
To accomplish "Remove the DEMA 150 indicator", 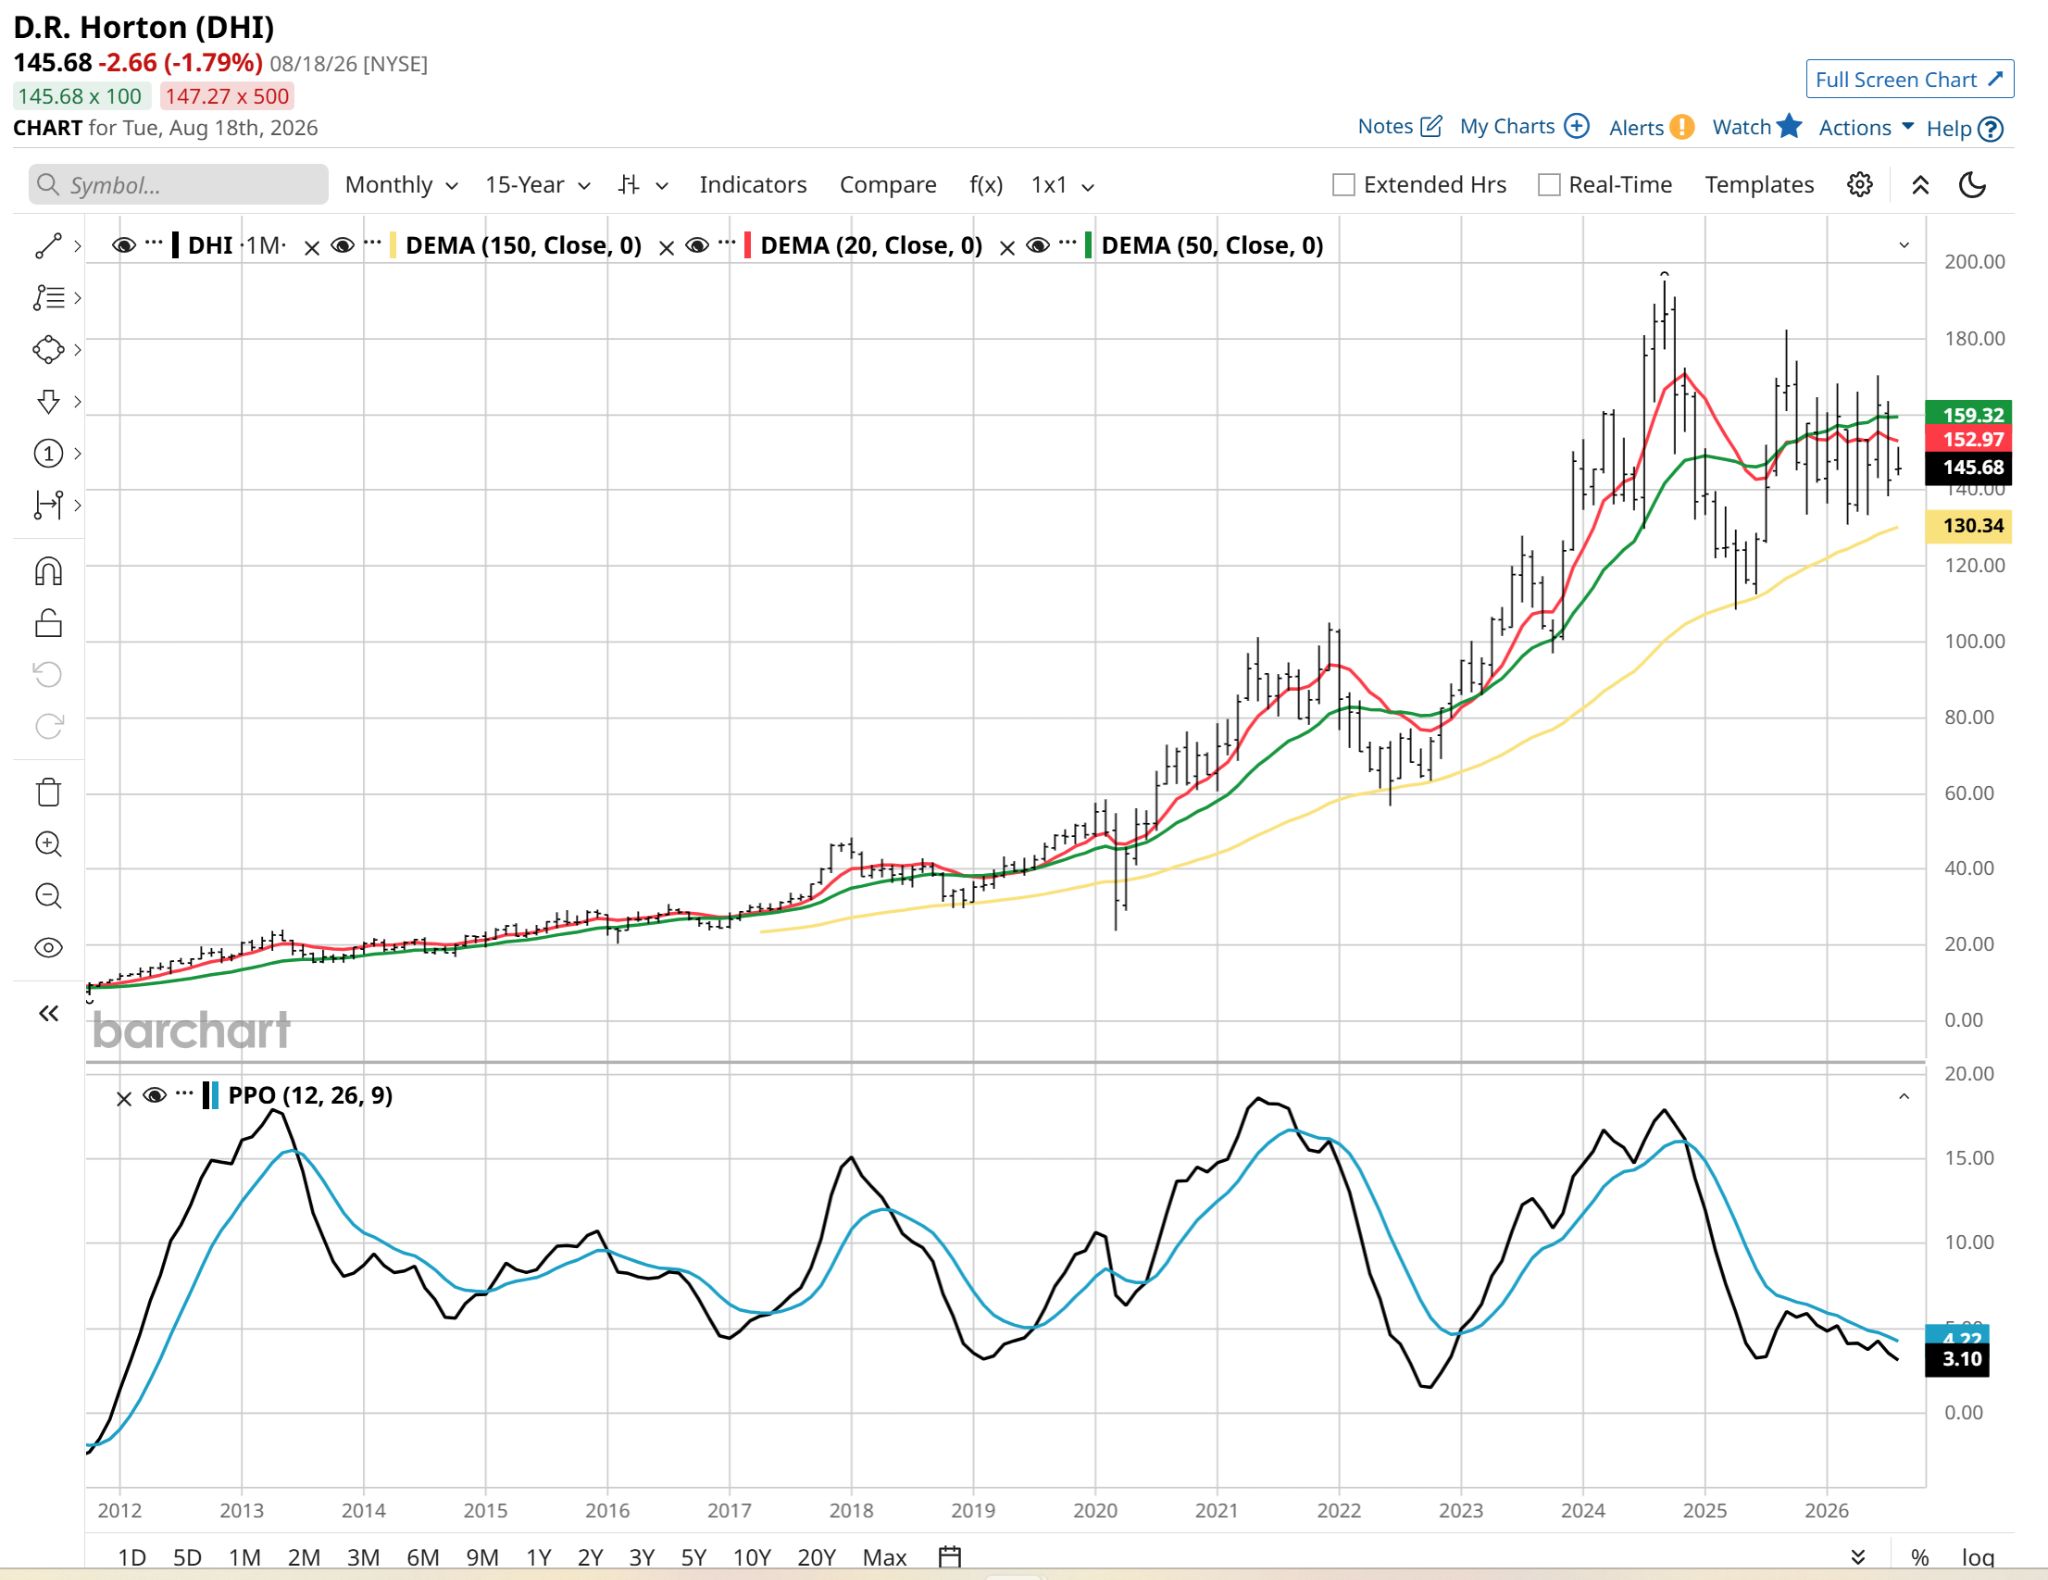I will [312, 248].
